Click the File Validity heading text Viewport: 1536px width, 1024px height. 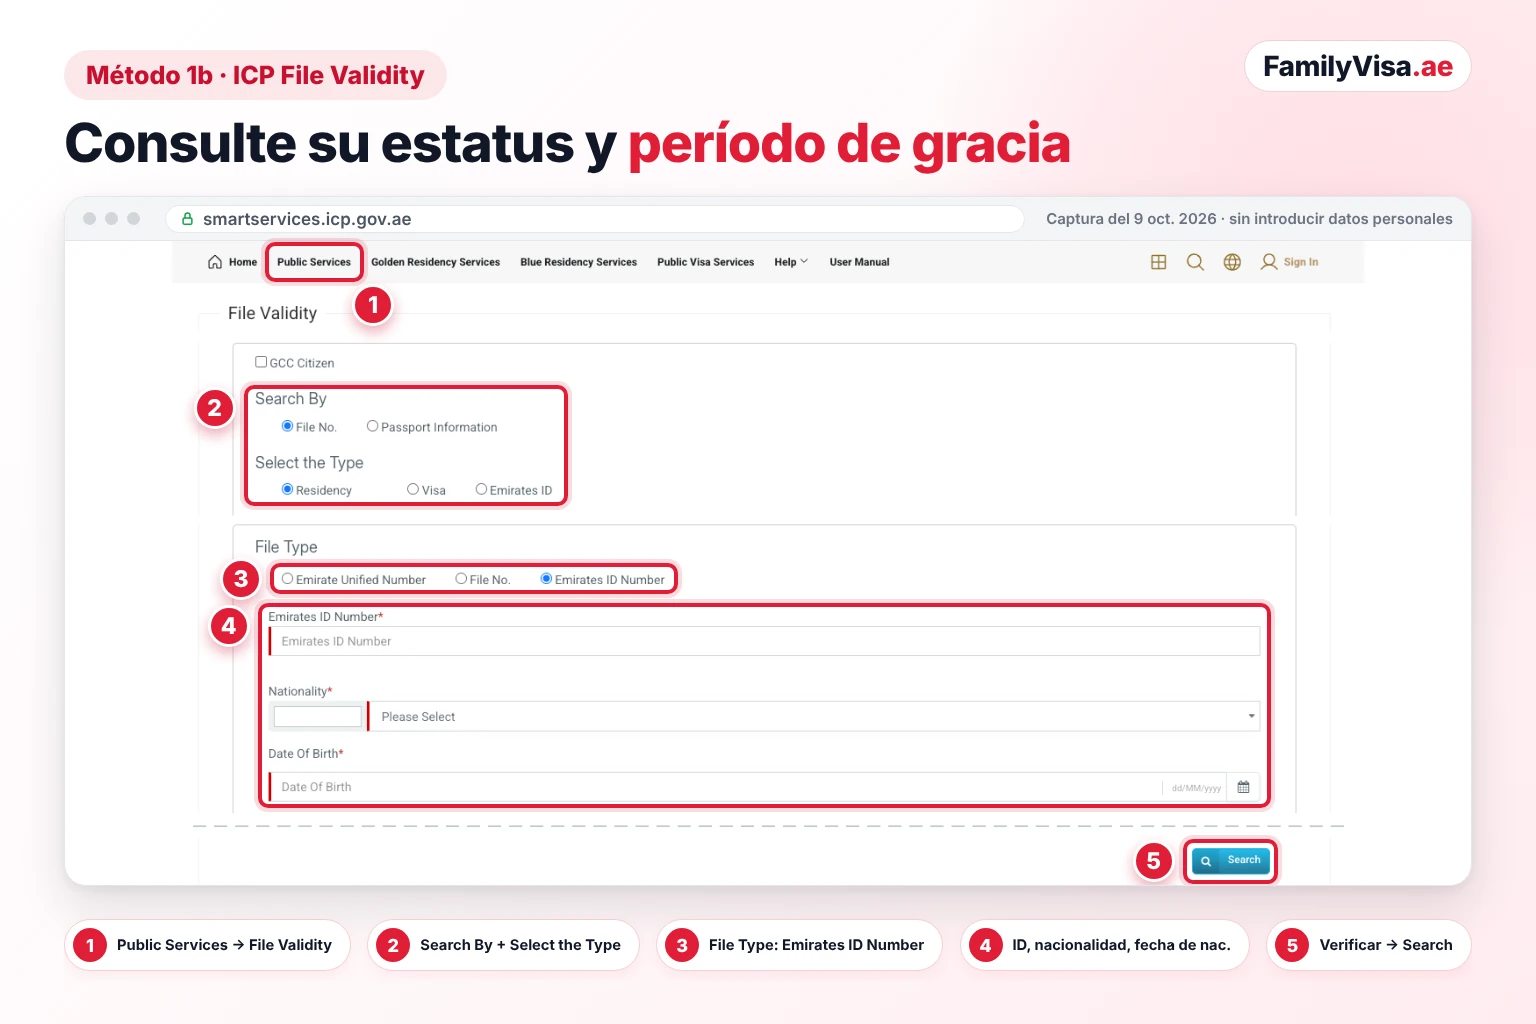tap(272, 313)
